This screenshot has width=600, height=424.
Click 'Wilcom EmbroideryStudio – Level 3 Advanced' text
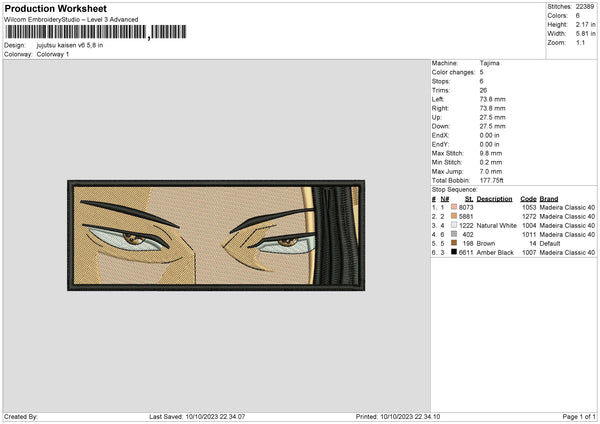[x=71, y=20]
